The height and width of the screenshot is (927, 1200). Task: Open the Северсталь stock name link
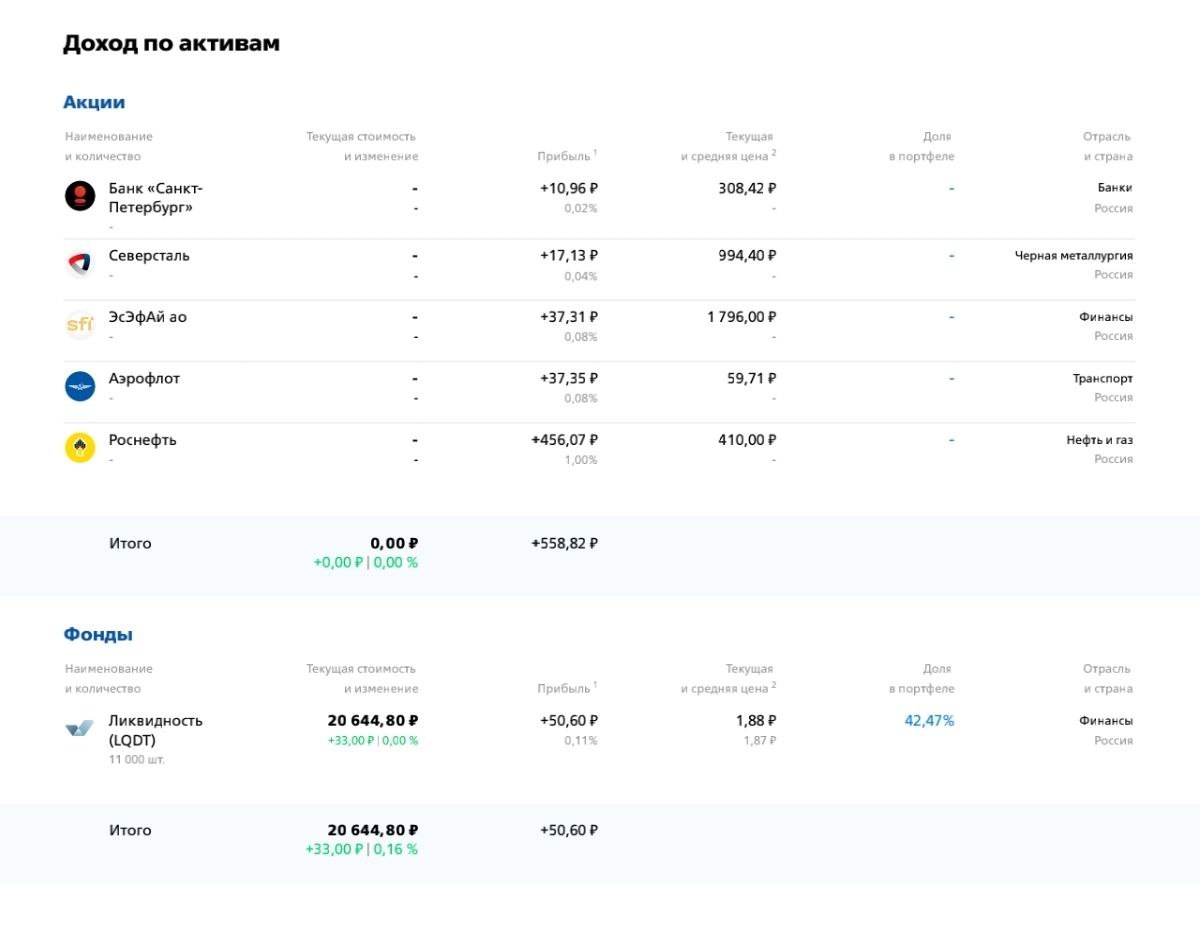click(x=149, y=256)
